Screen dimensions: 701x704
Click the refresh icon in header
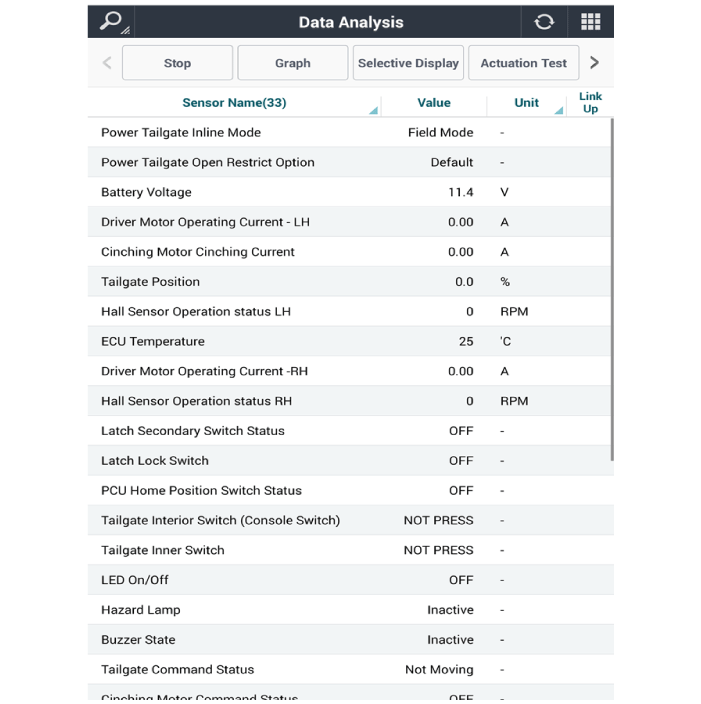544,22
